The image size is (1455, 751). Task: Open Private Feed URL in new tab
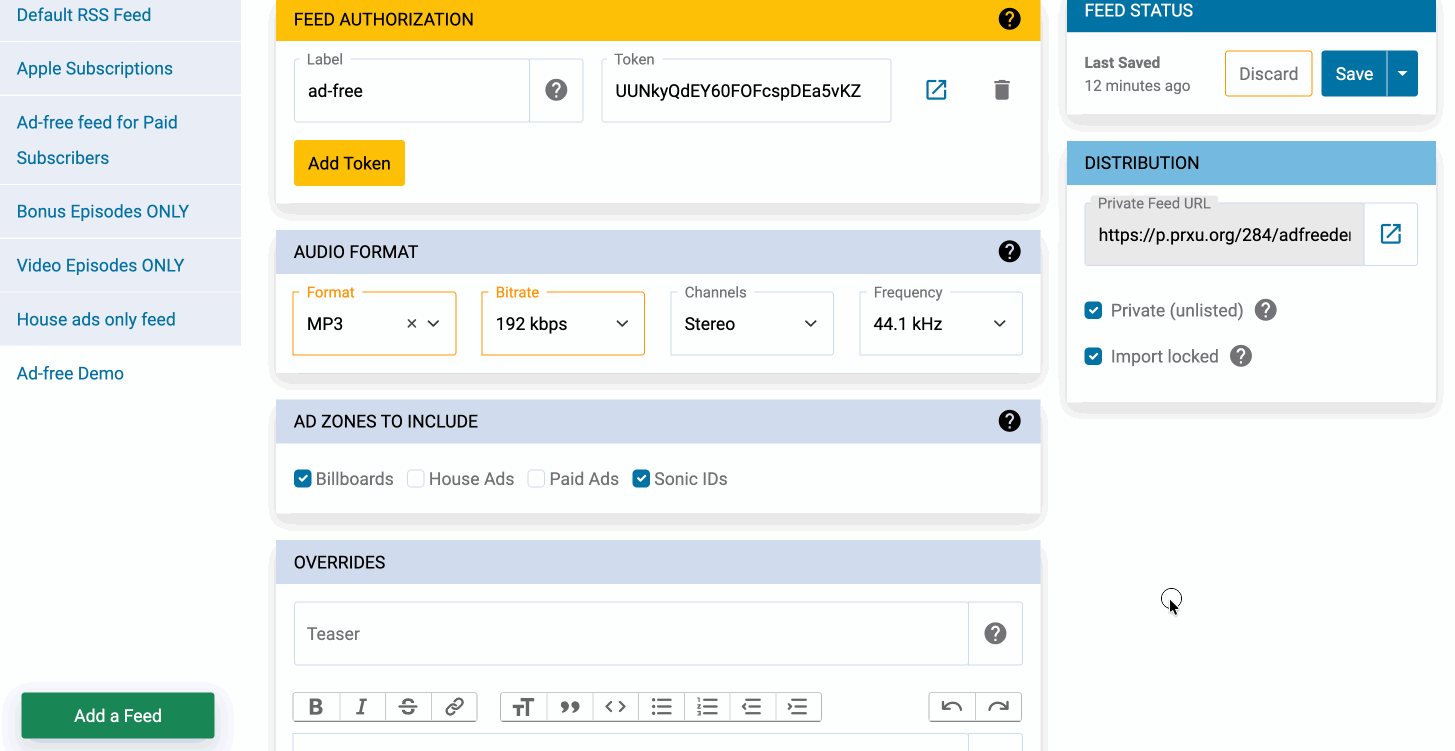(1390, 234)
